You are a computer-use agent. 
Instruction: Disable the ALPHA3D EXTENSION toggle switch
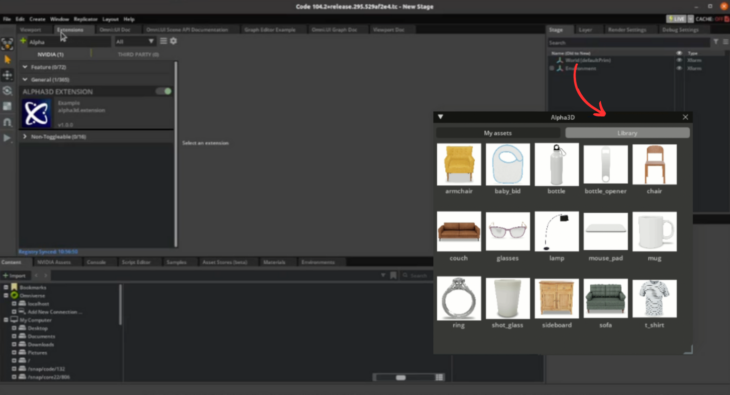pyautogui.click(x=164, y=91)
